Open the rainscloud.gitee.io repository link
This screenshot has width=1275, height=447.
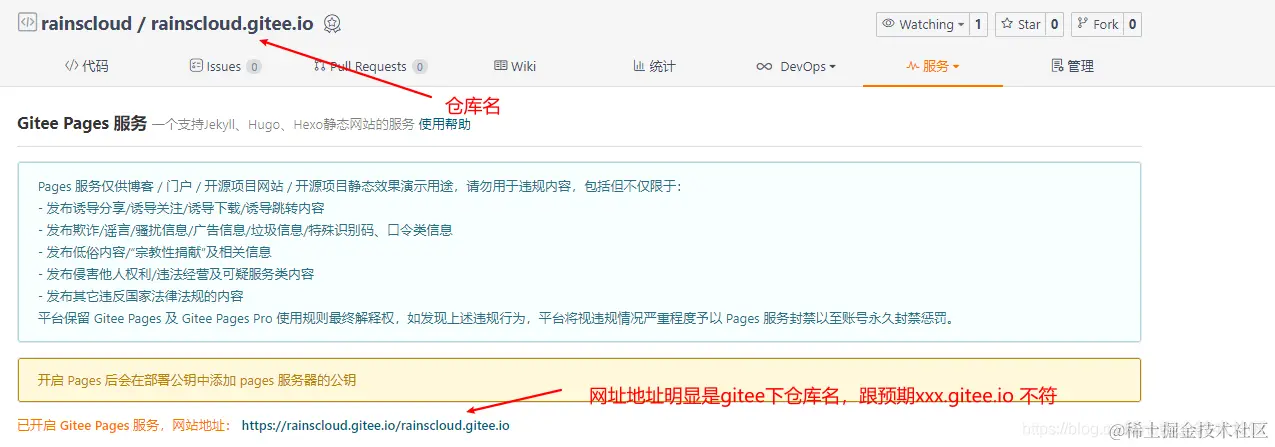pos(232,24)
